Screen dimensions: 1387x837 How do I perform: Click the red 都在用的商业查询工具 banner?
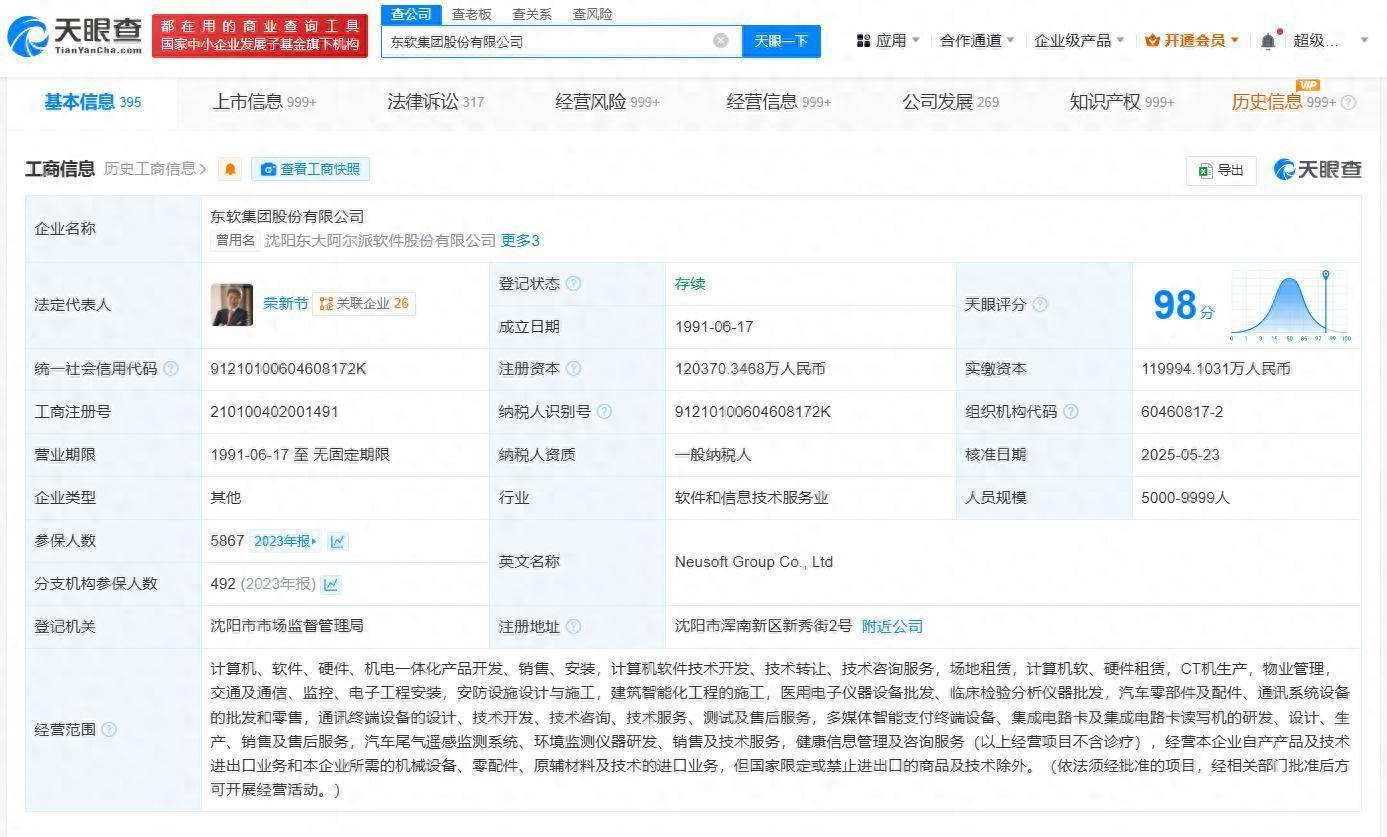[260, 36]
